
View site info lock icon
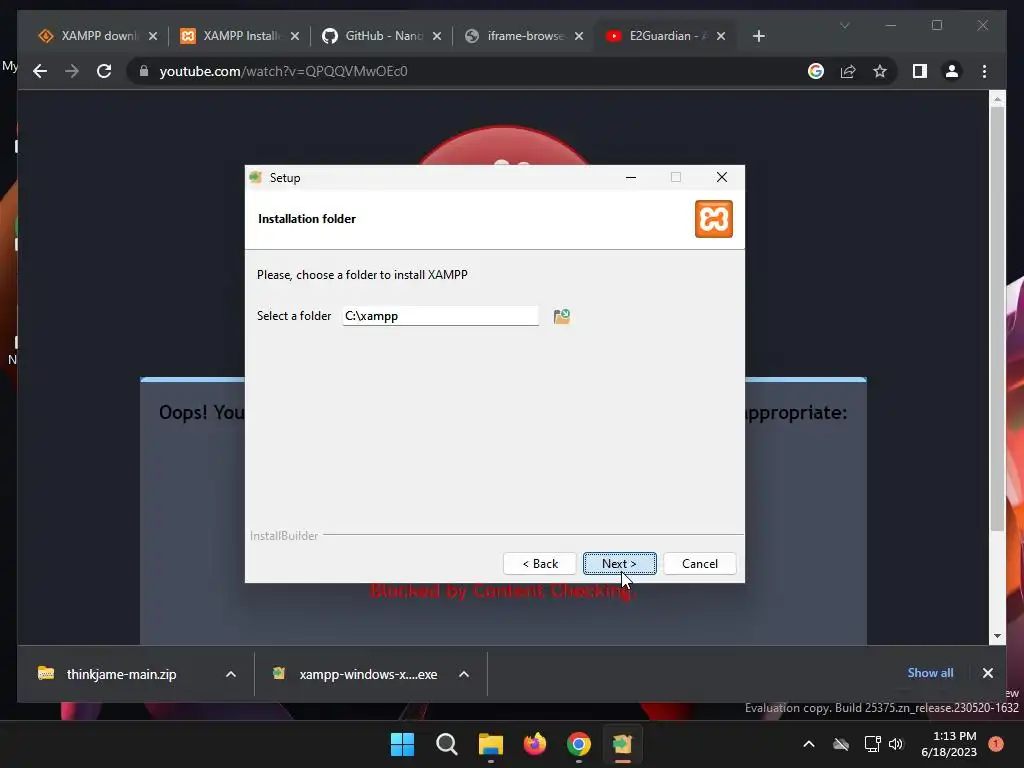pos(144,71)
